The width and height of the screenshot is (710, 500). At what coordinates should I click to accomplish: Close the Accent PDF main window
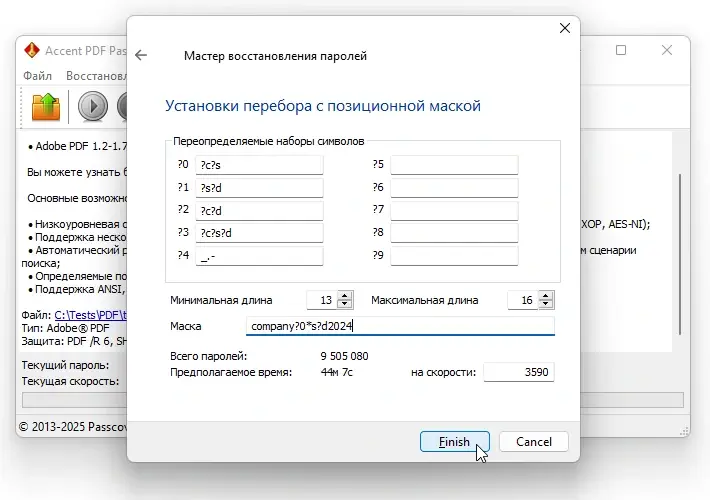click(667, 50)
